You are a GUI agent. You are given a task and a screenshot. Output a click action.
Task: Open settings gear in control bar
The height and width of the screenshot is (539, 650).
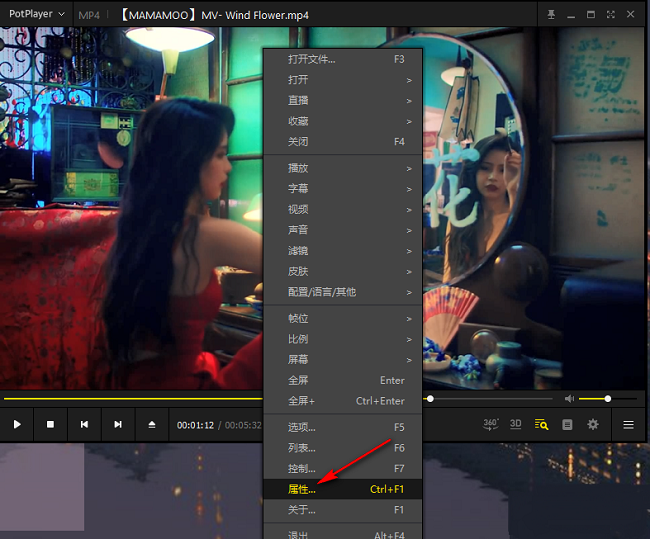point(593,424)
